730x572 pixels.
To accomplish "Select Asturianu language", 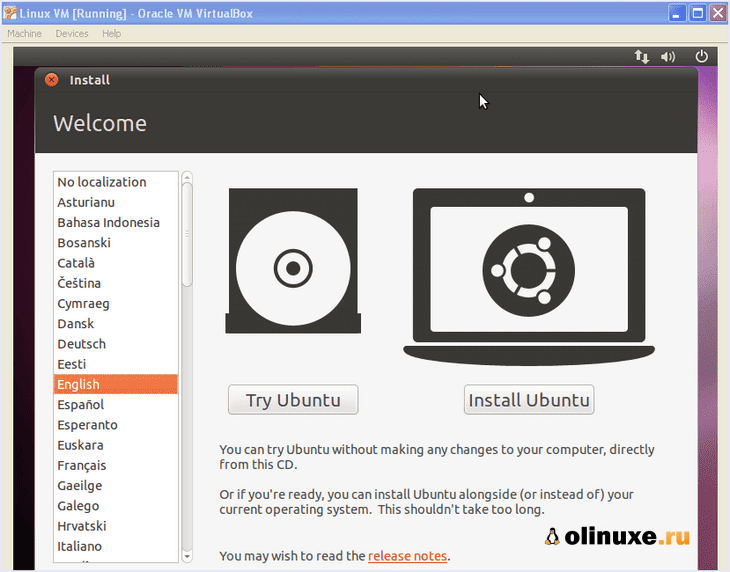I will click(x=115, y=202).
